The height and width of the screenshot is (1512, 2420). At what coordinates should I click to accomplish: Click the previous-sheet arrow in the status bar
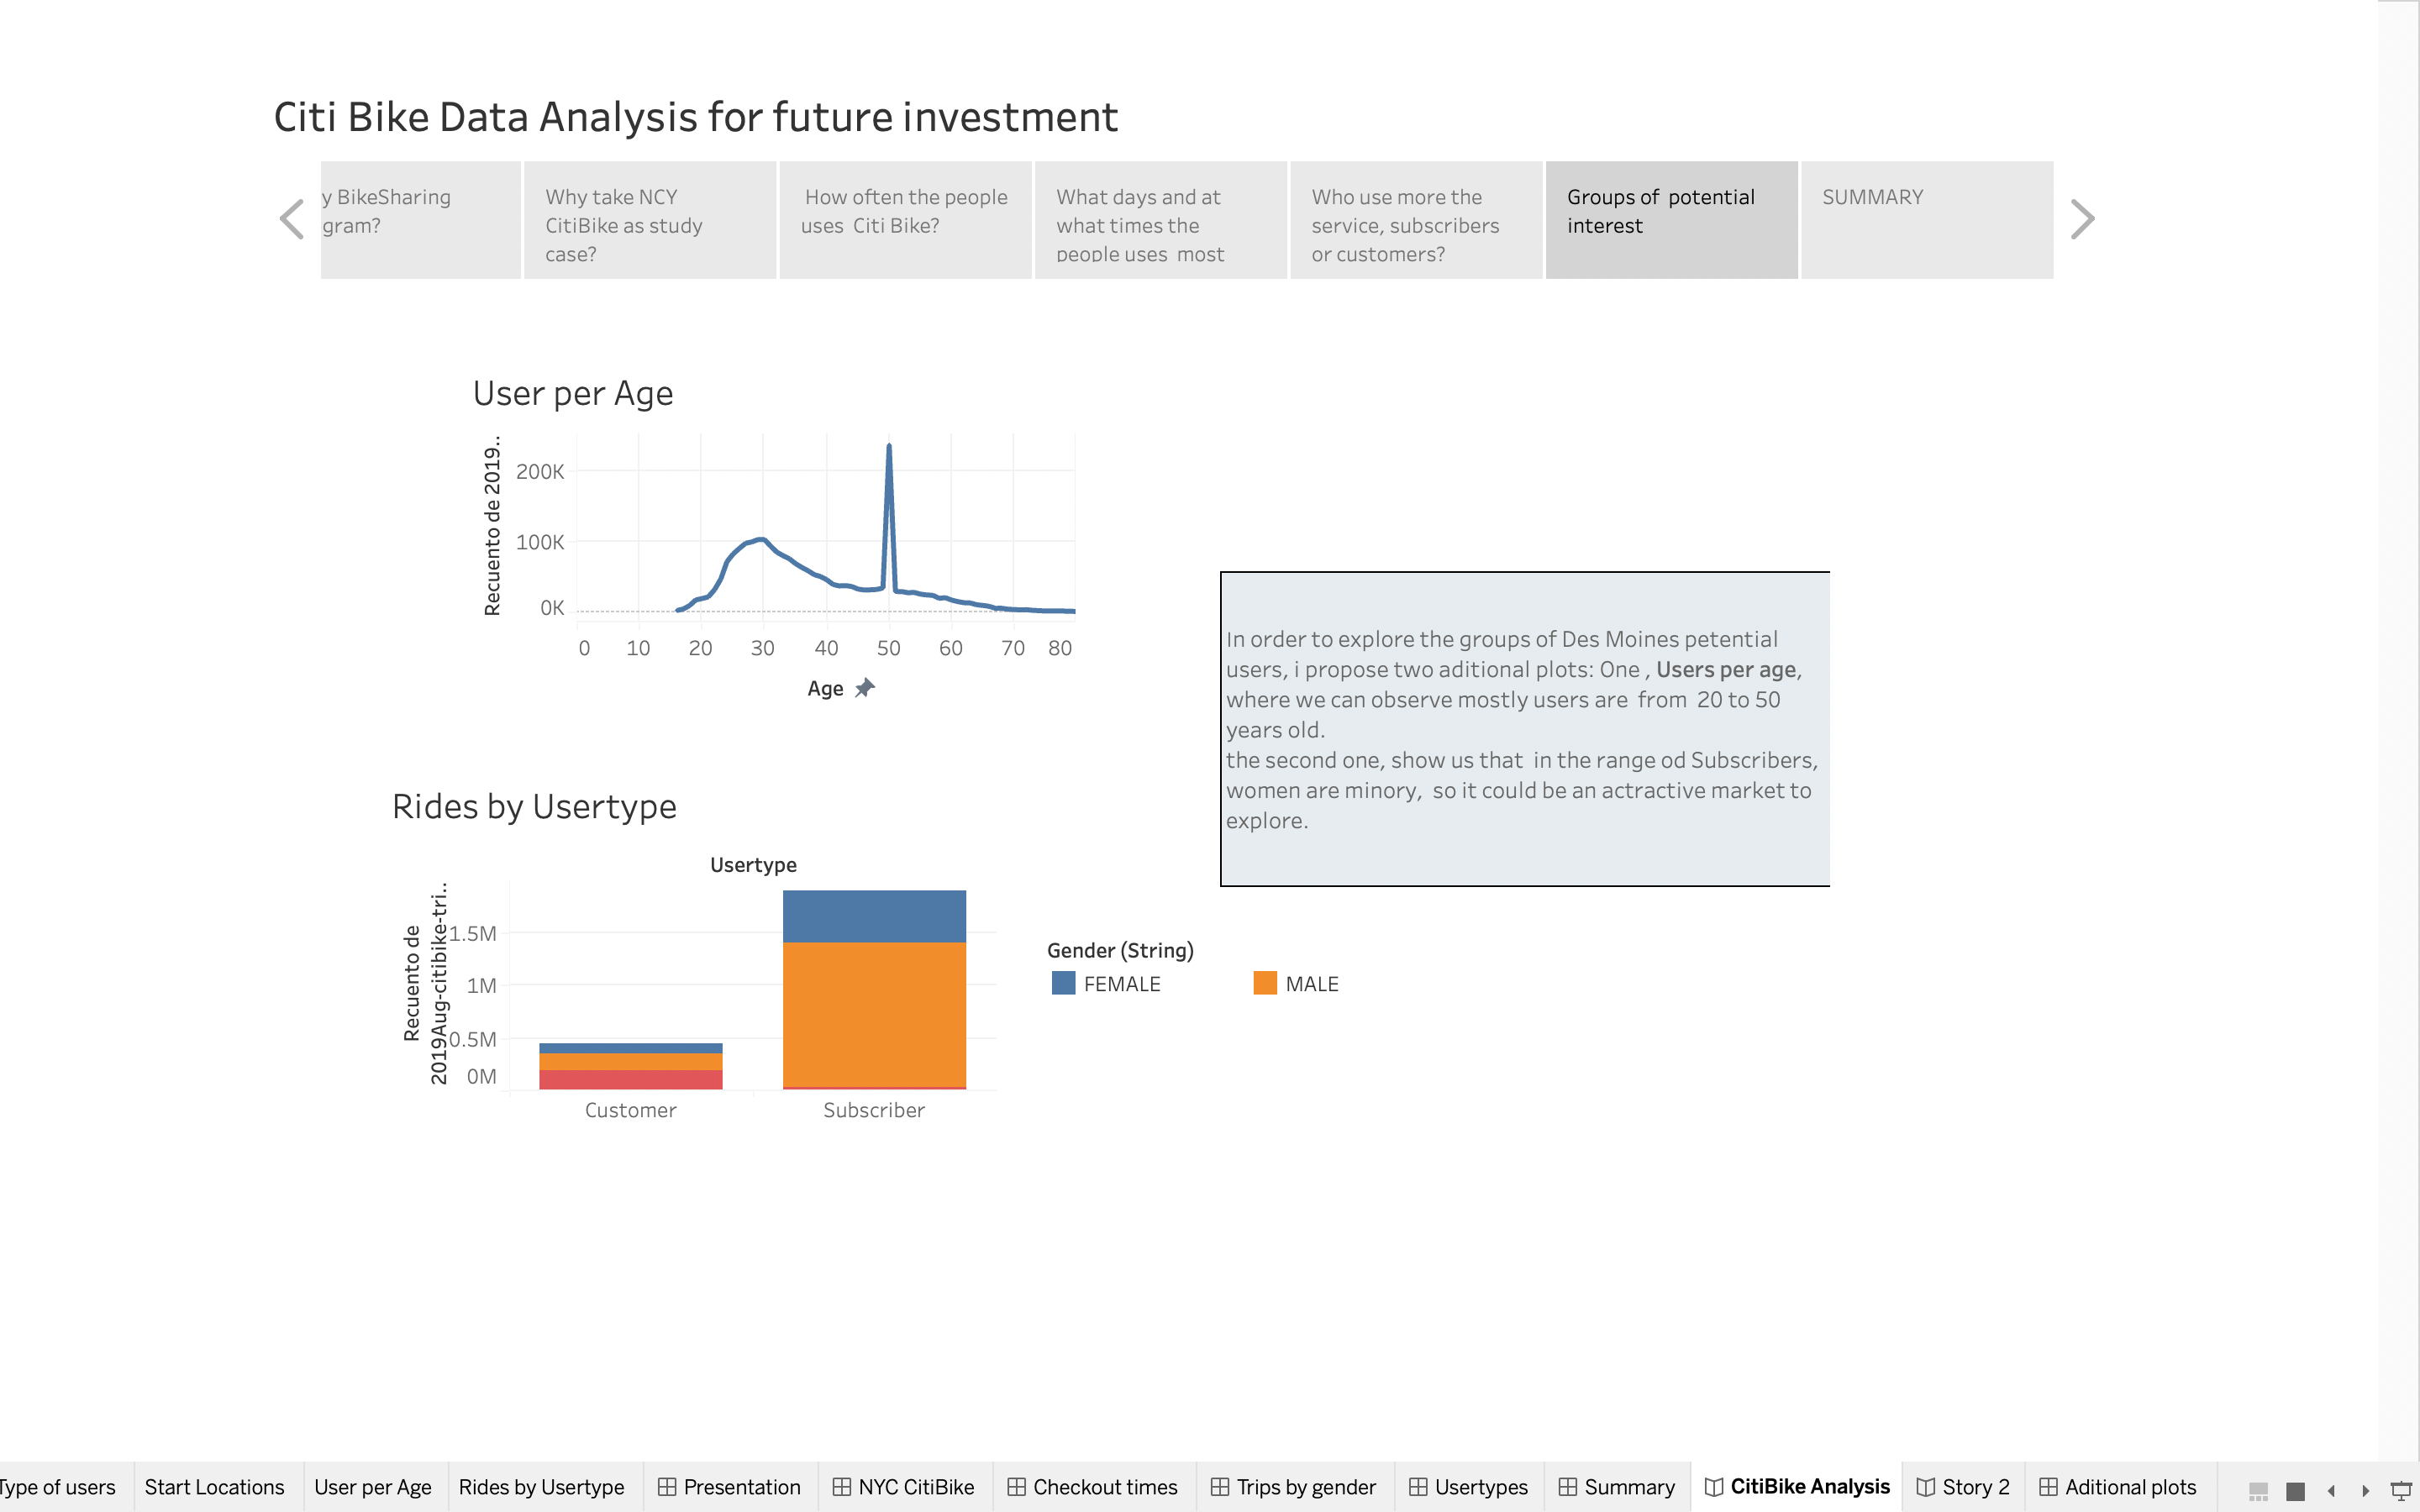coord(2331,1490)
